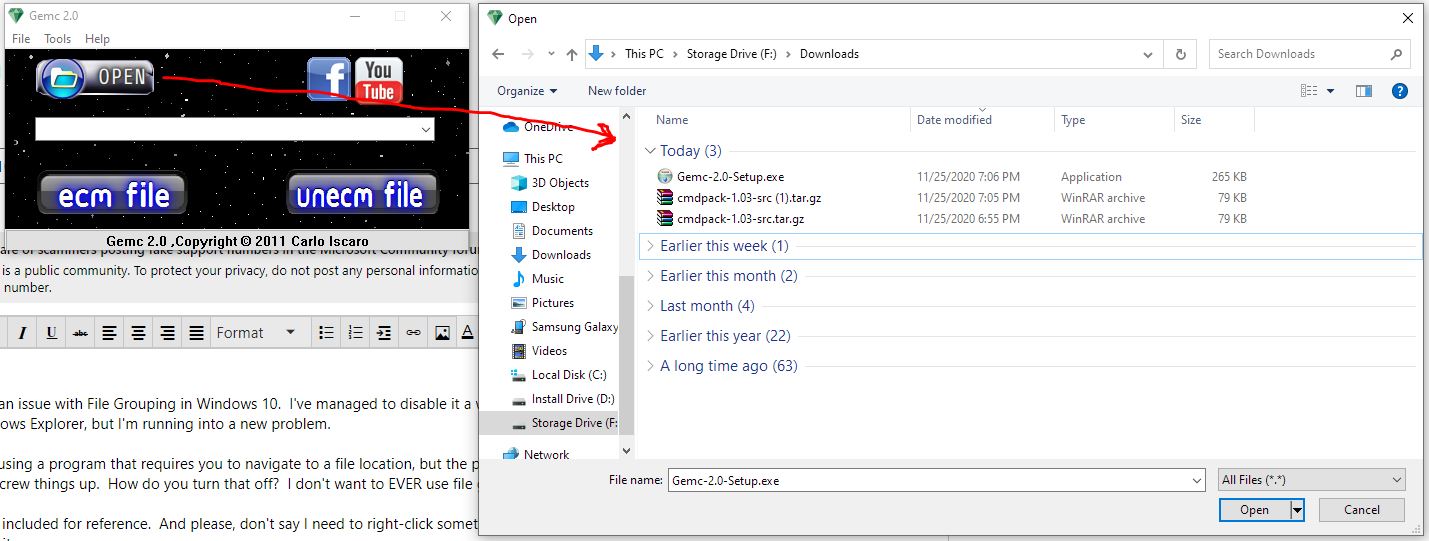
Task: Click This PC in the address bar
Action: point(644,54)
